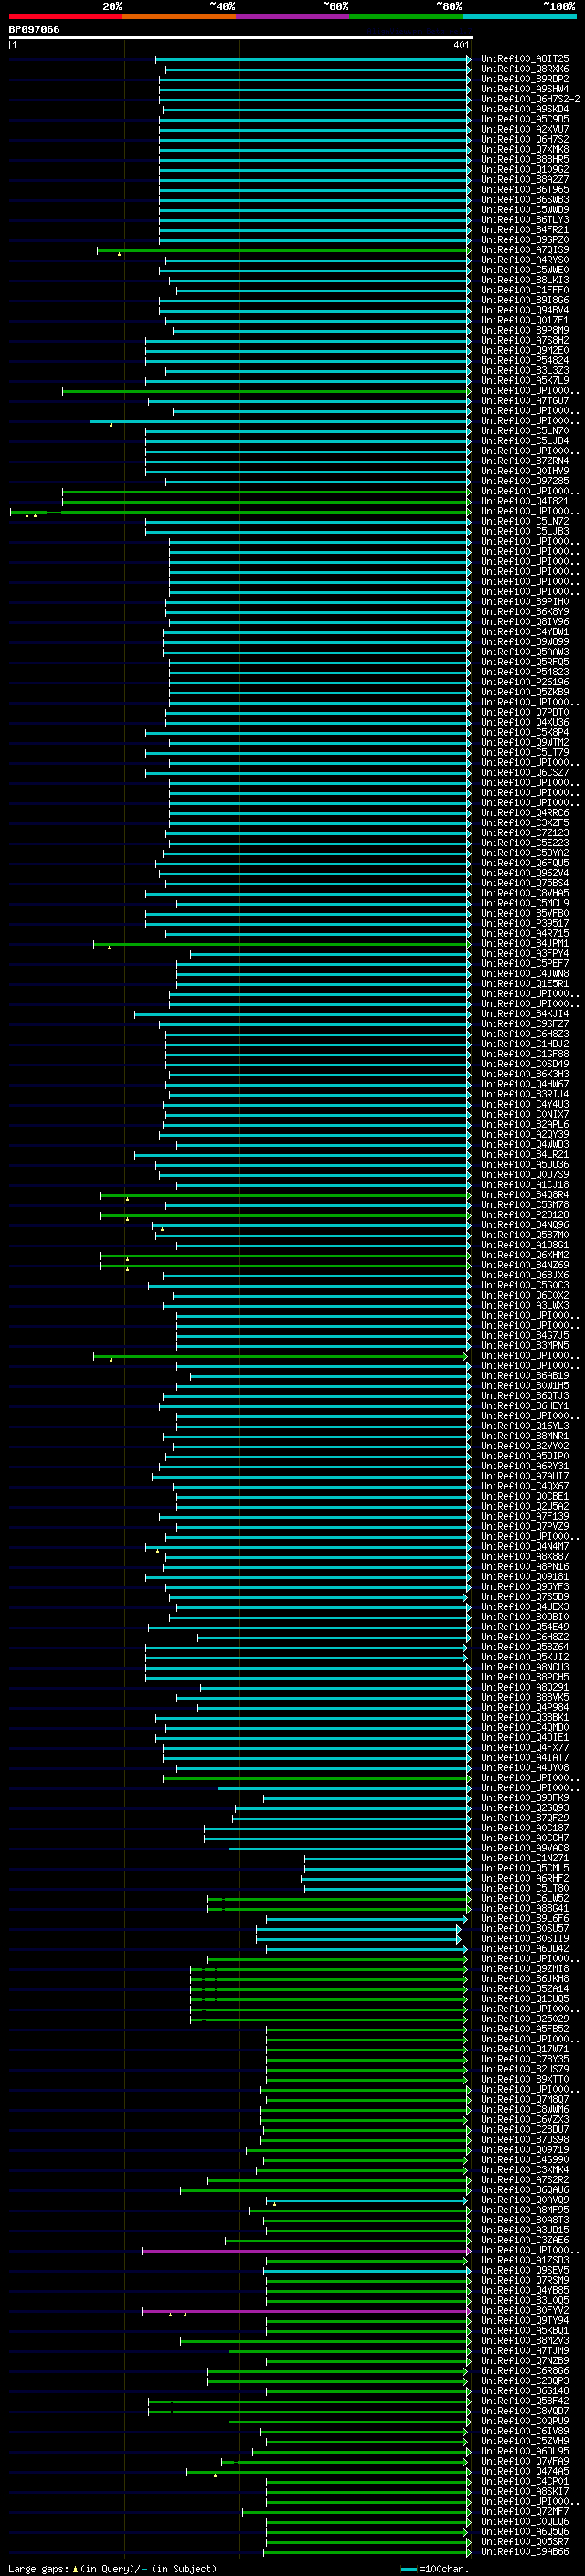Viewport: 585px width, 2576px height.
Task: Click the UniRef100_Q6XHM2 hit label
Action: click(x=525, y=1254)
